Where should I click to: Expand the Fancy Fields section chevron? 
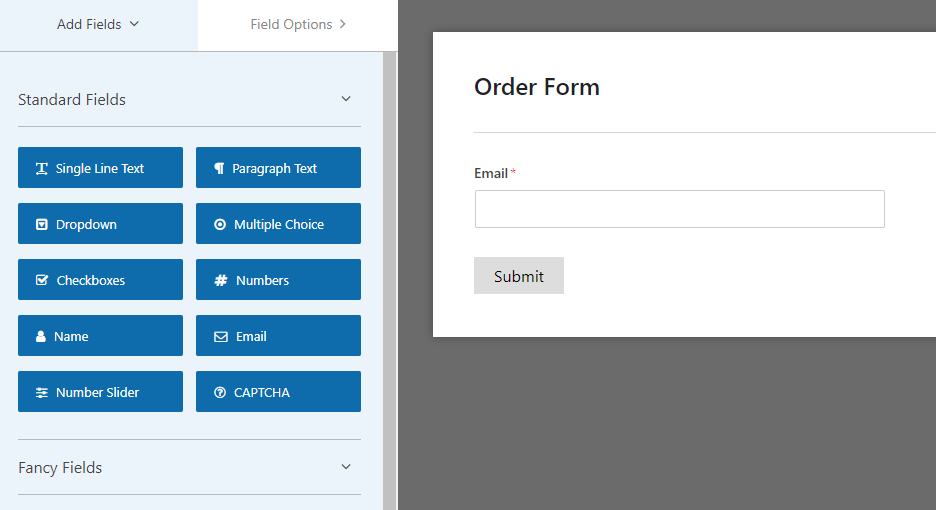pyautogui.click(x=346, y=467)
